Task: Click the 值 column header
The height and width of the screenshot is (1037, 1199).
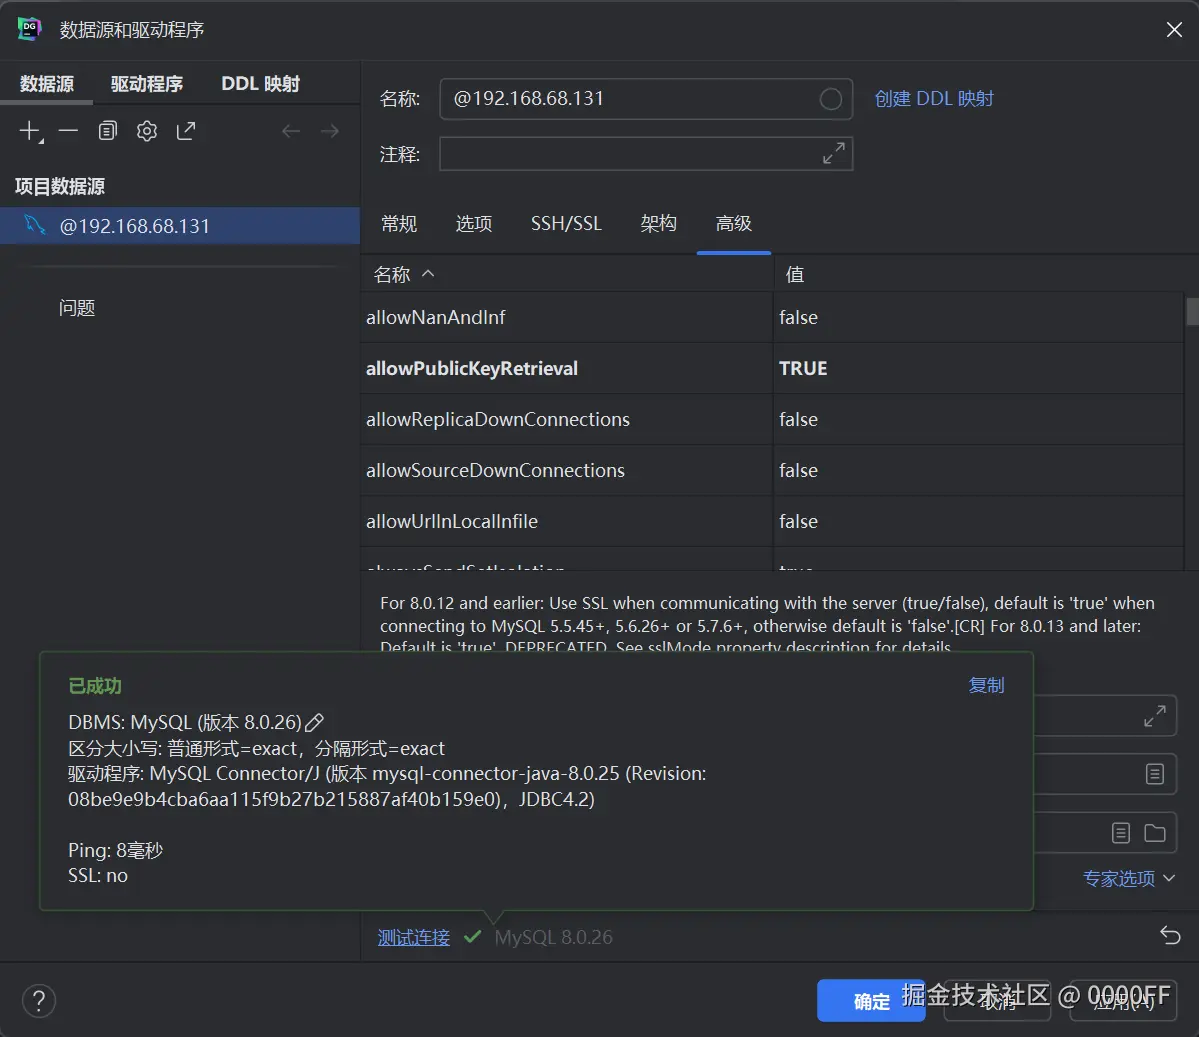Action: pos(979,274)
